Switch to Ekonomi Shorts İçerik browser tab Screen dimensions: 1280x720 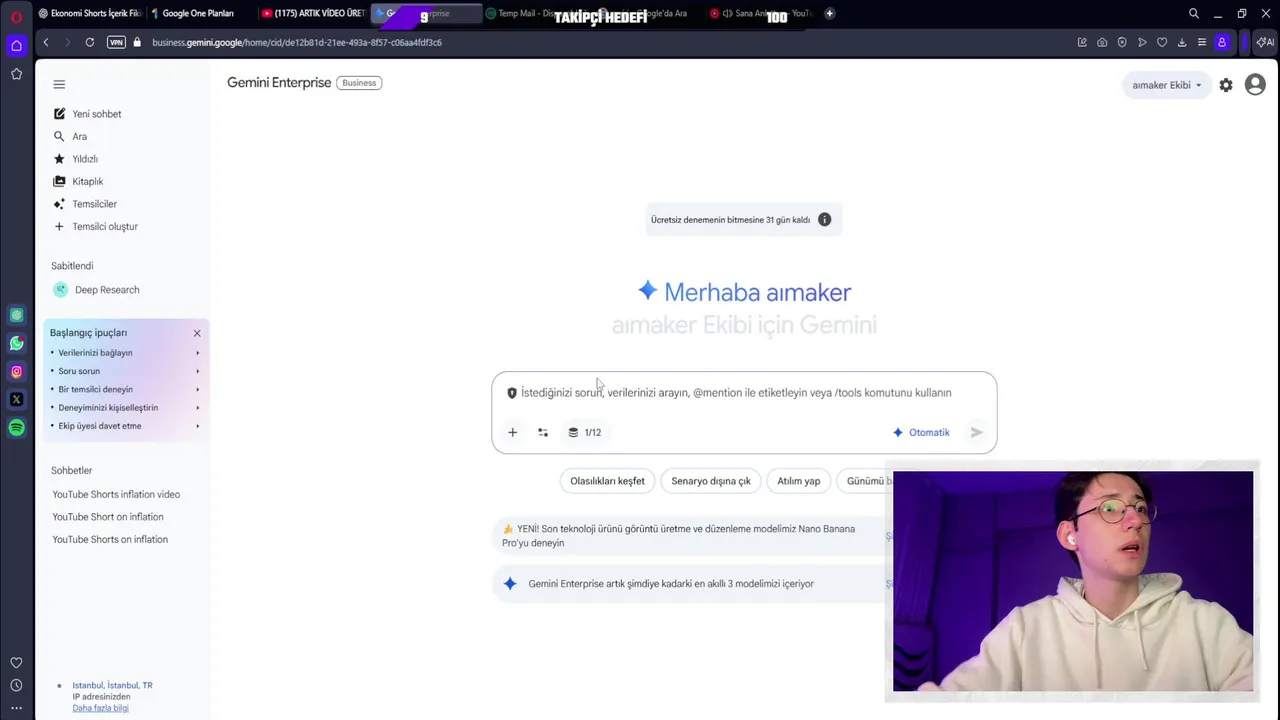pyautogui.click(x=90, y=14)
